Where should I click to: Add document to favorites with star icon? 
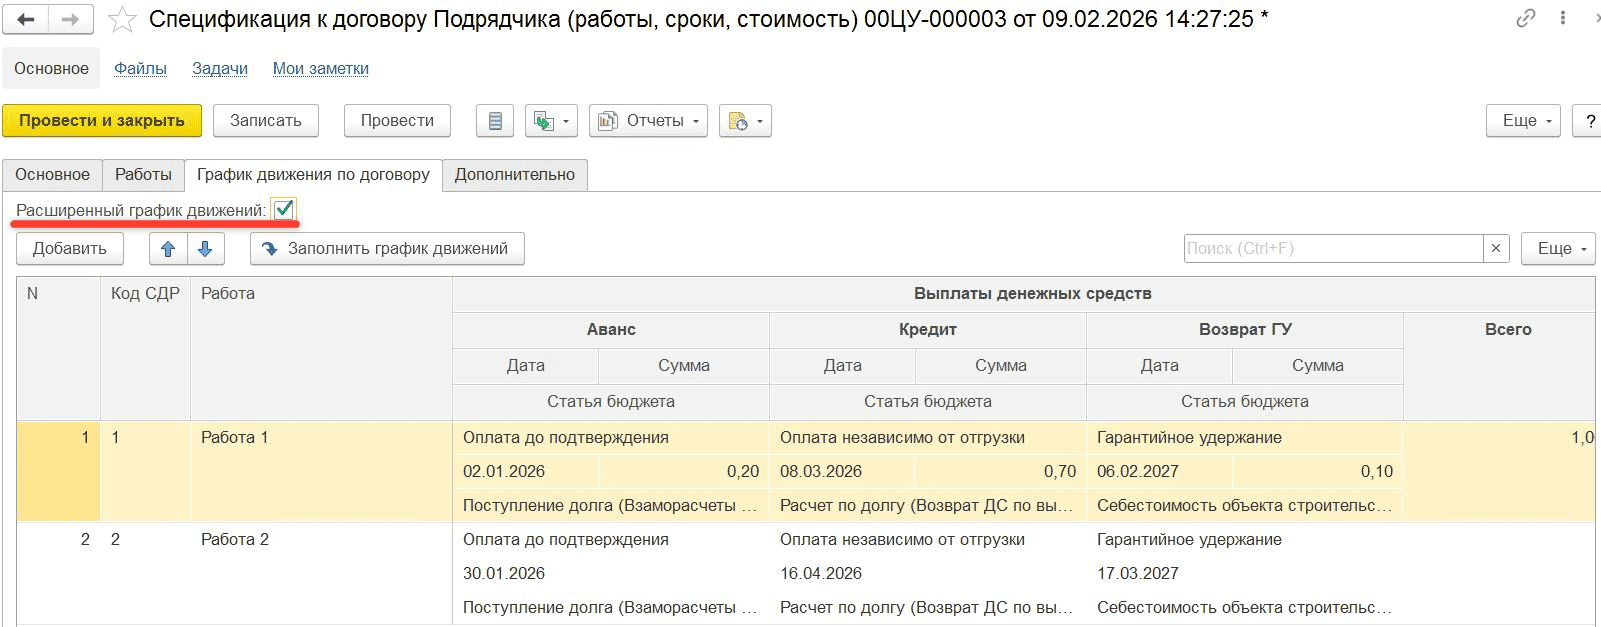pos(122,20)
